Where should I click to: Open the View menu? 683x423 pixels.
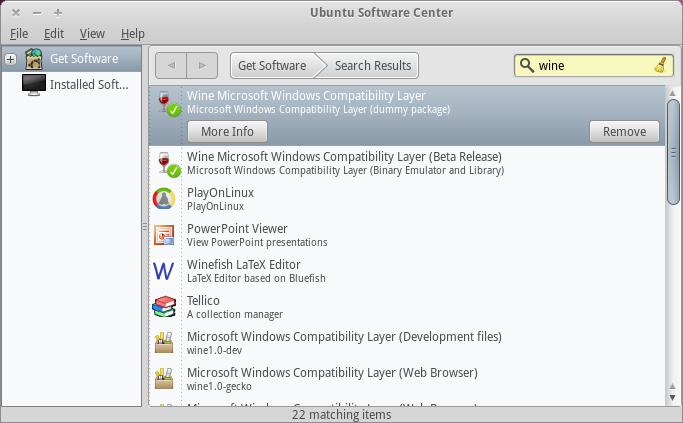click(92, 34)
